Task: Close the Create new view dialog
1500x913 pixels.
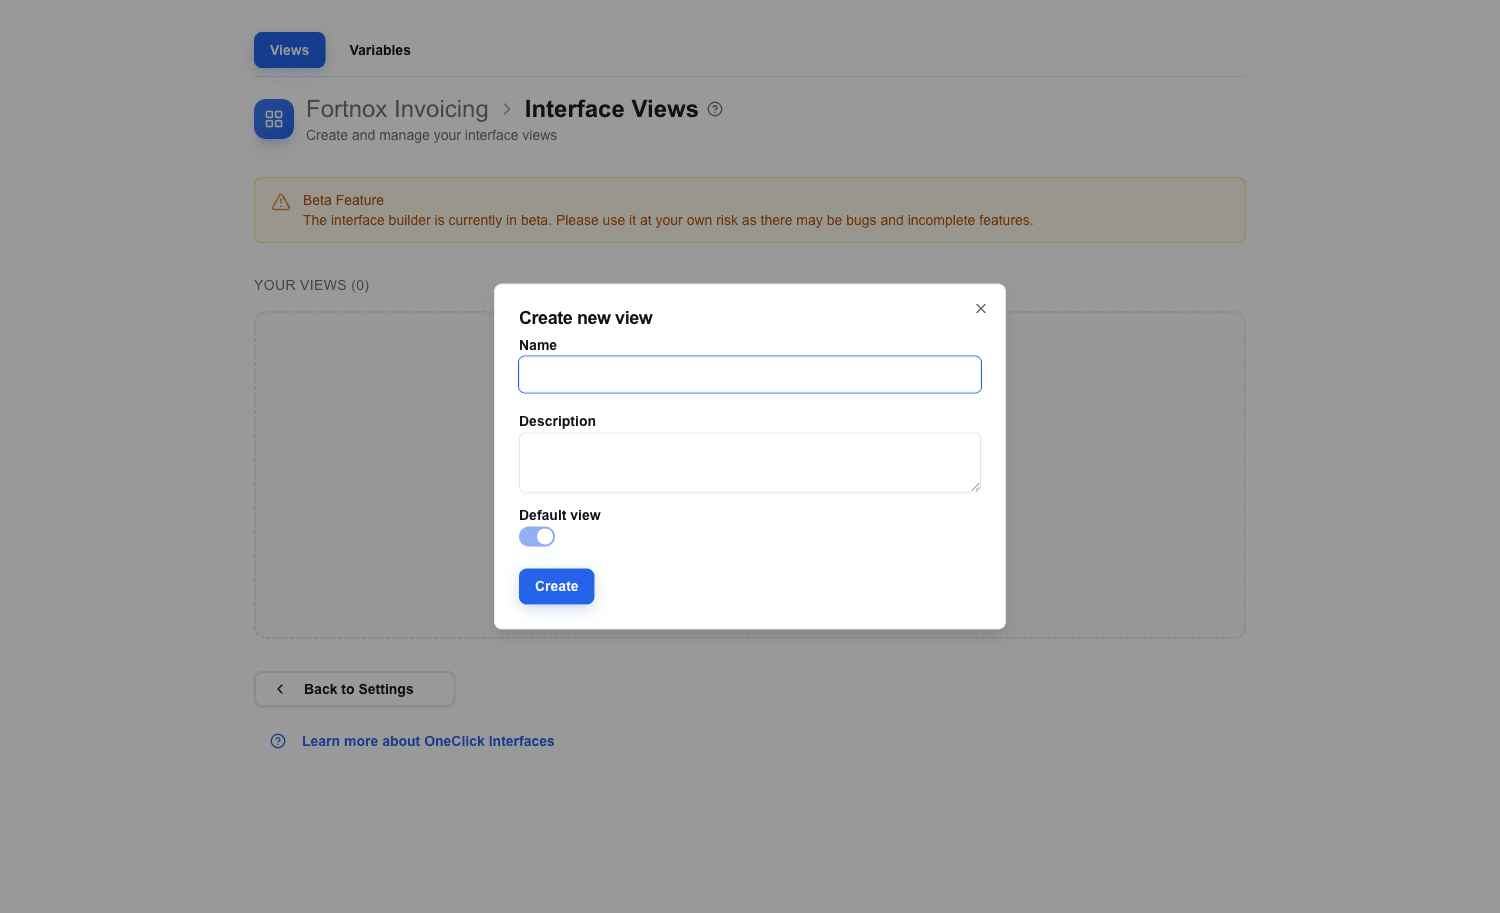Action: point(981,309)
